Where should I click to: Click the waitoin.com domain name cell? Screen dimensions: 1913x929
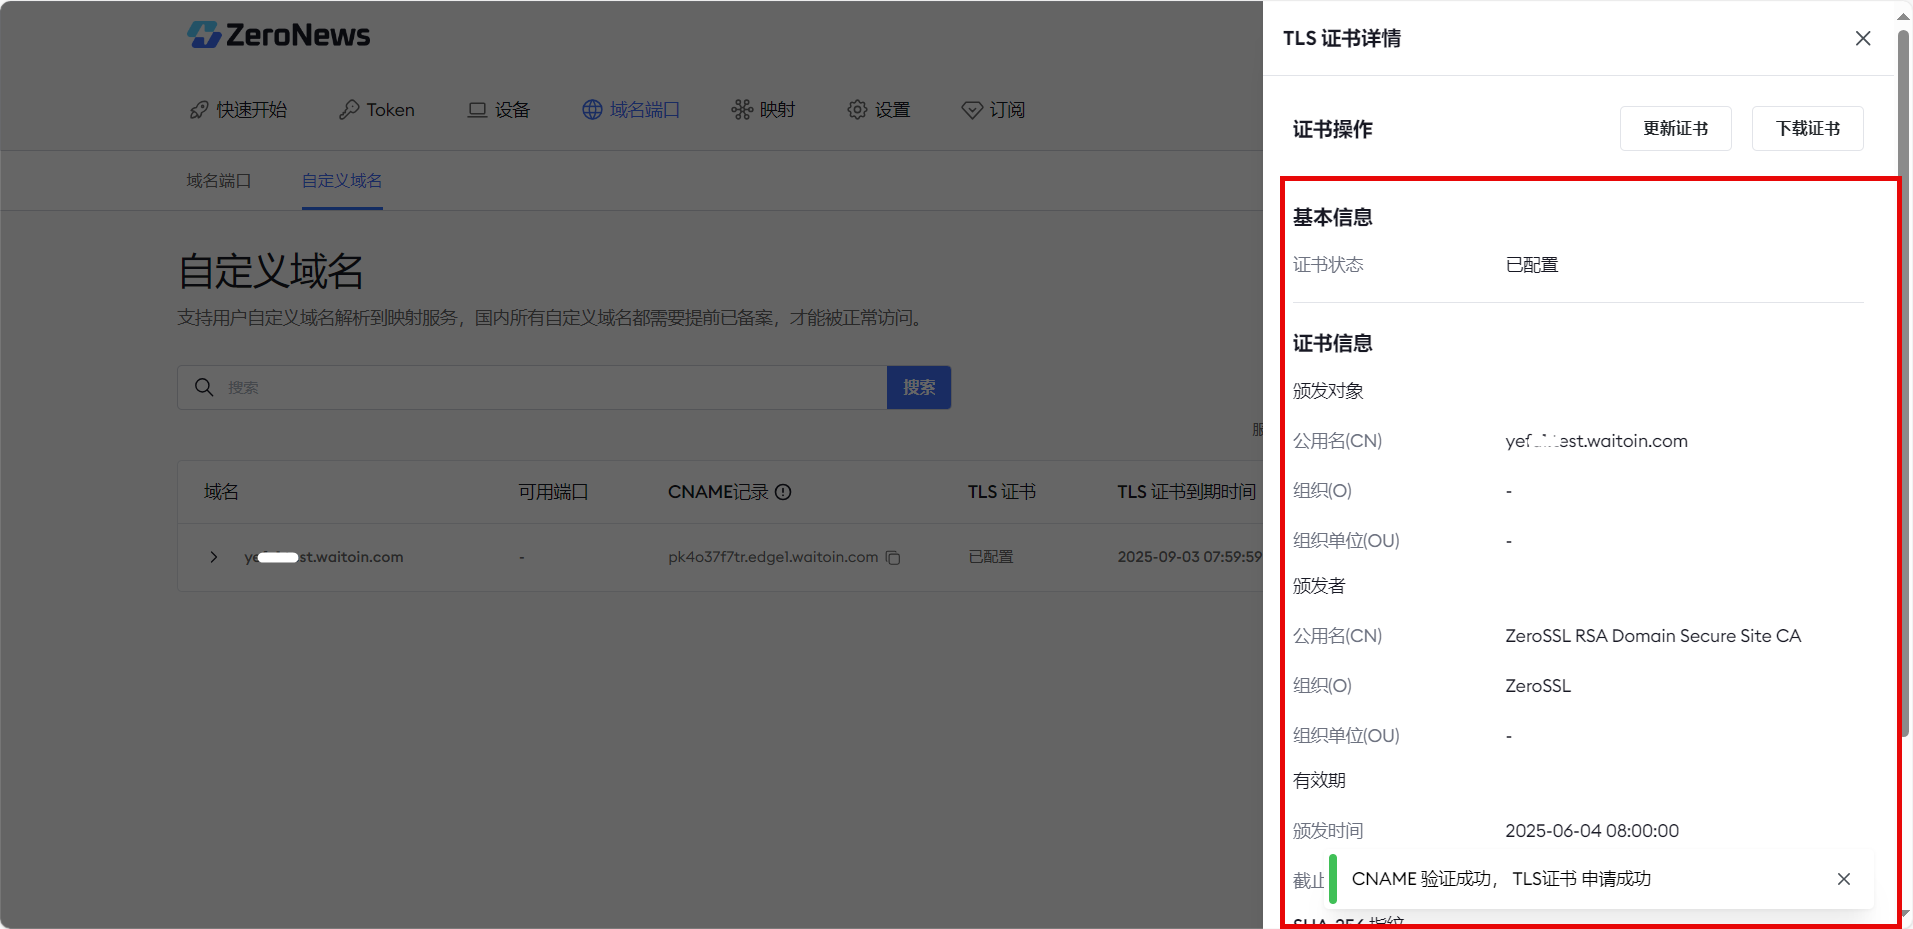point(324,557)
